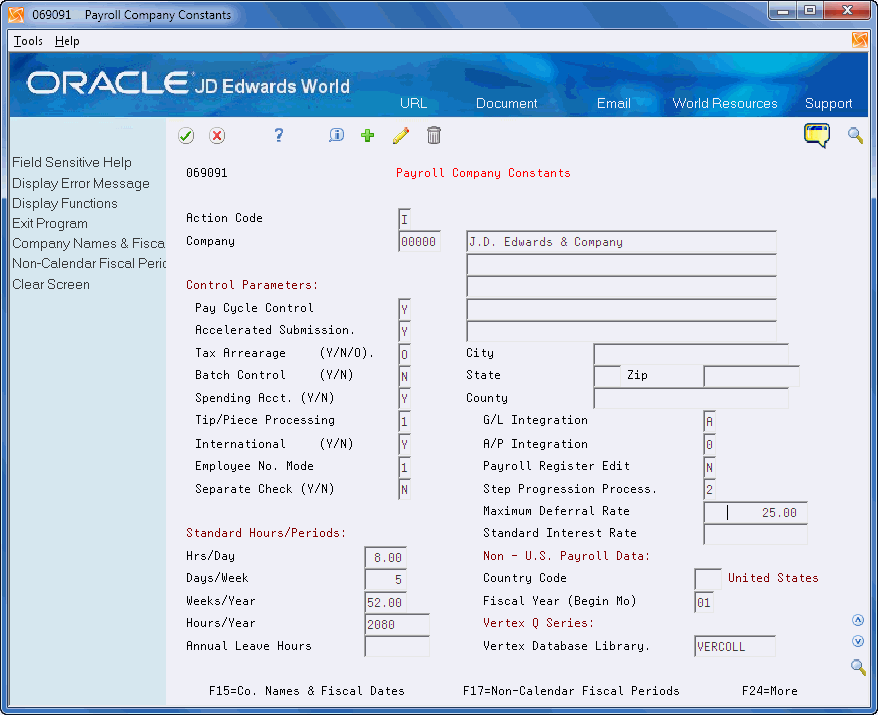The width and height of the screenshot is (878, 715).
Task: Click the Fiscal Year Begin Mo field
Action: pyautogui.click(x=704, y=602)
